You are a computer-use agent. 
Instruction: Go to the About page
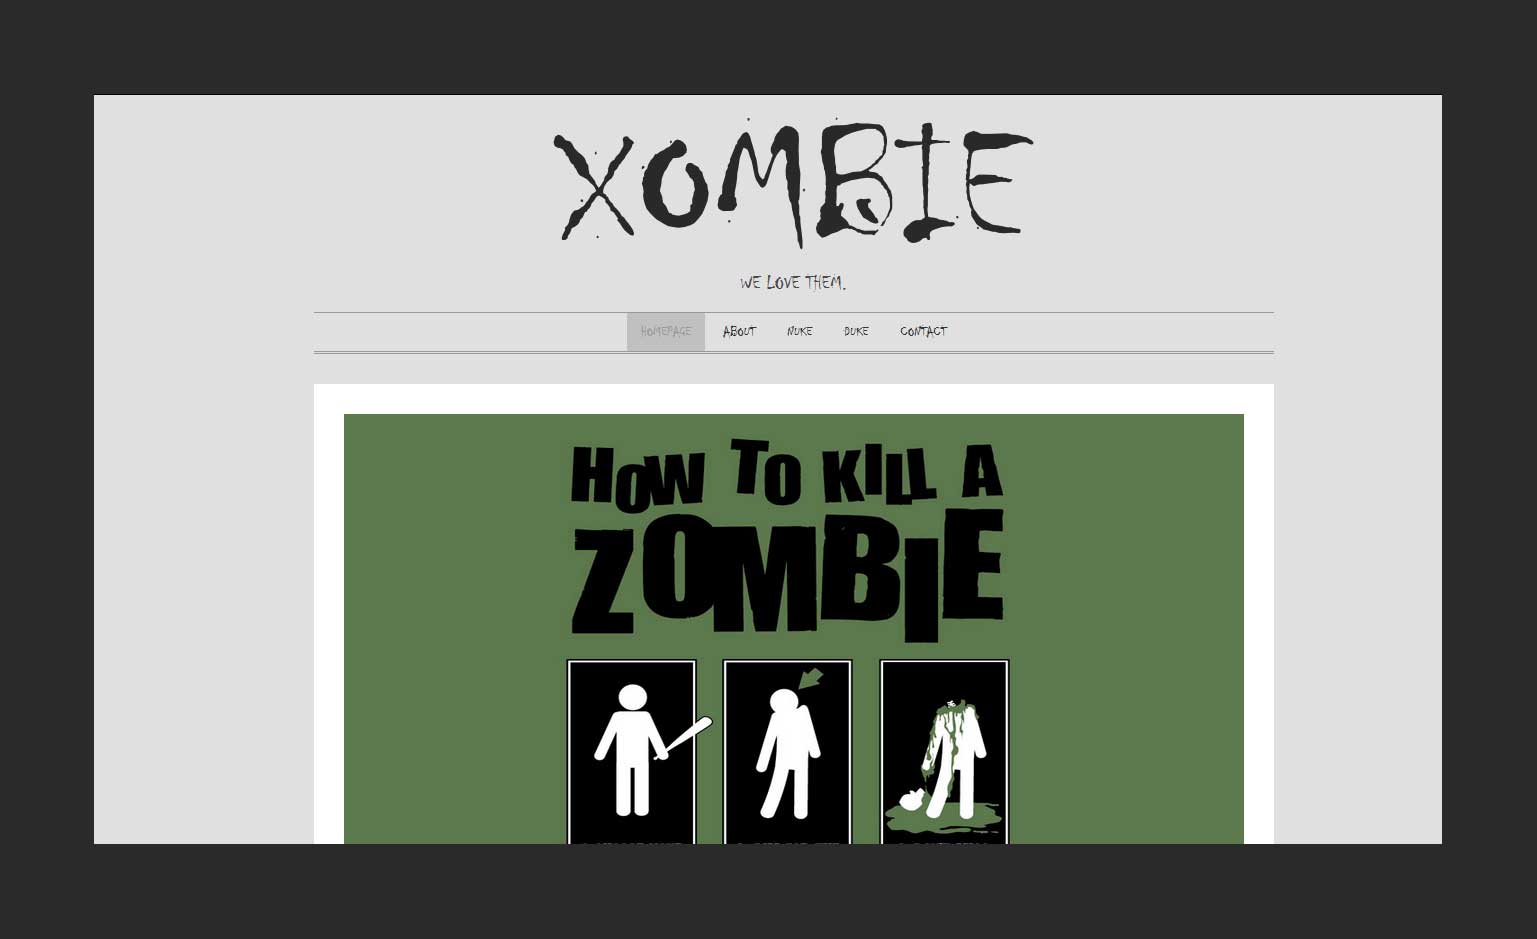(x=739, y=332)
